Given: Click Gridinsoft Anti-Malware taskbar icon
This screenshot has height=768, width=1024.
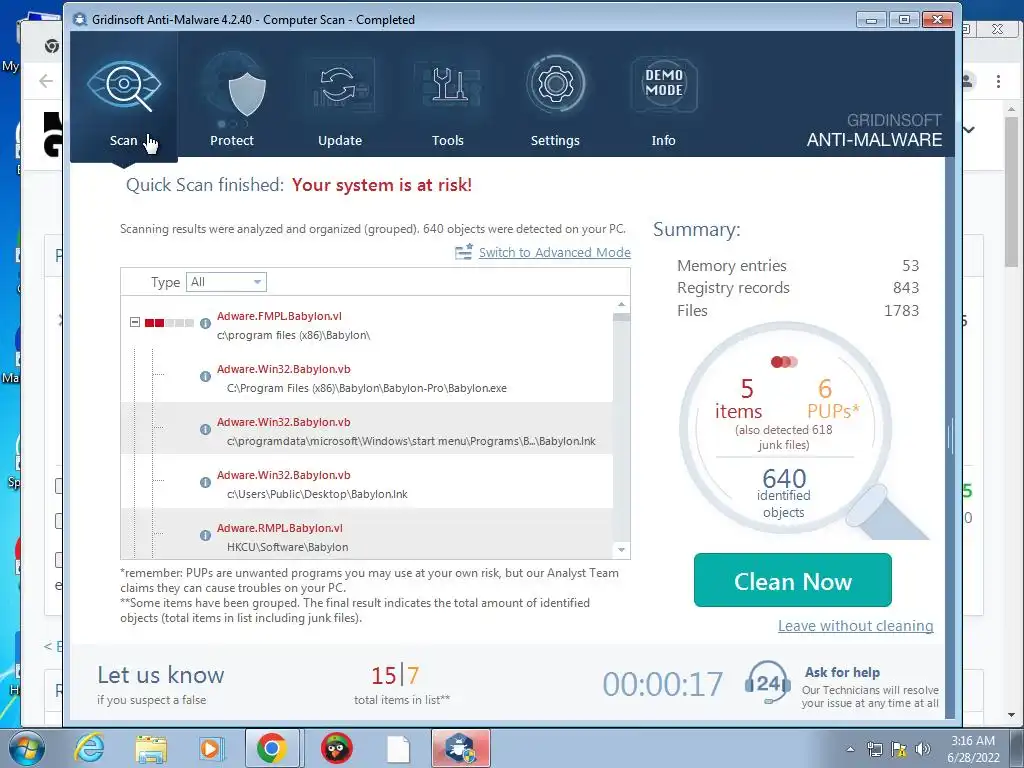Looking at the screenshot, I should click(460, 748).
